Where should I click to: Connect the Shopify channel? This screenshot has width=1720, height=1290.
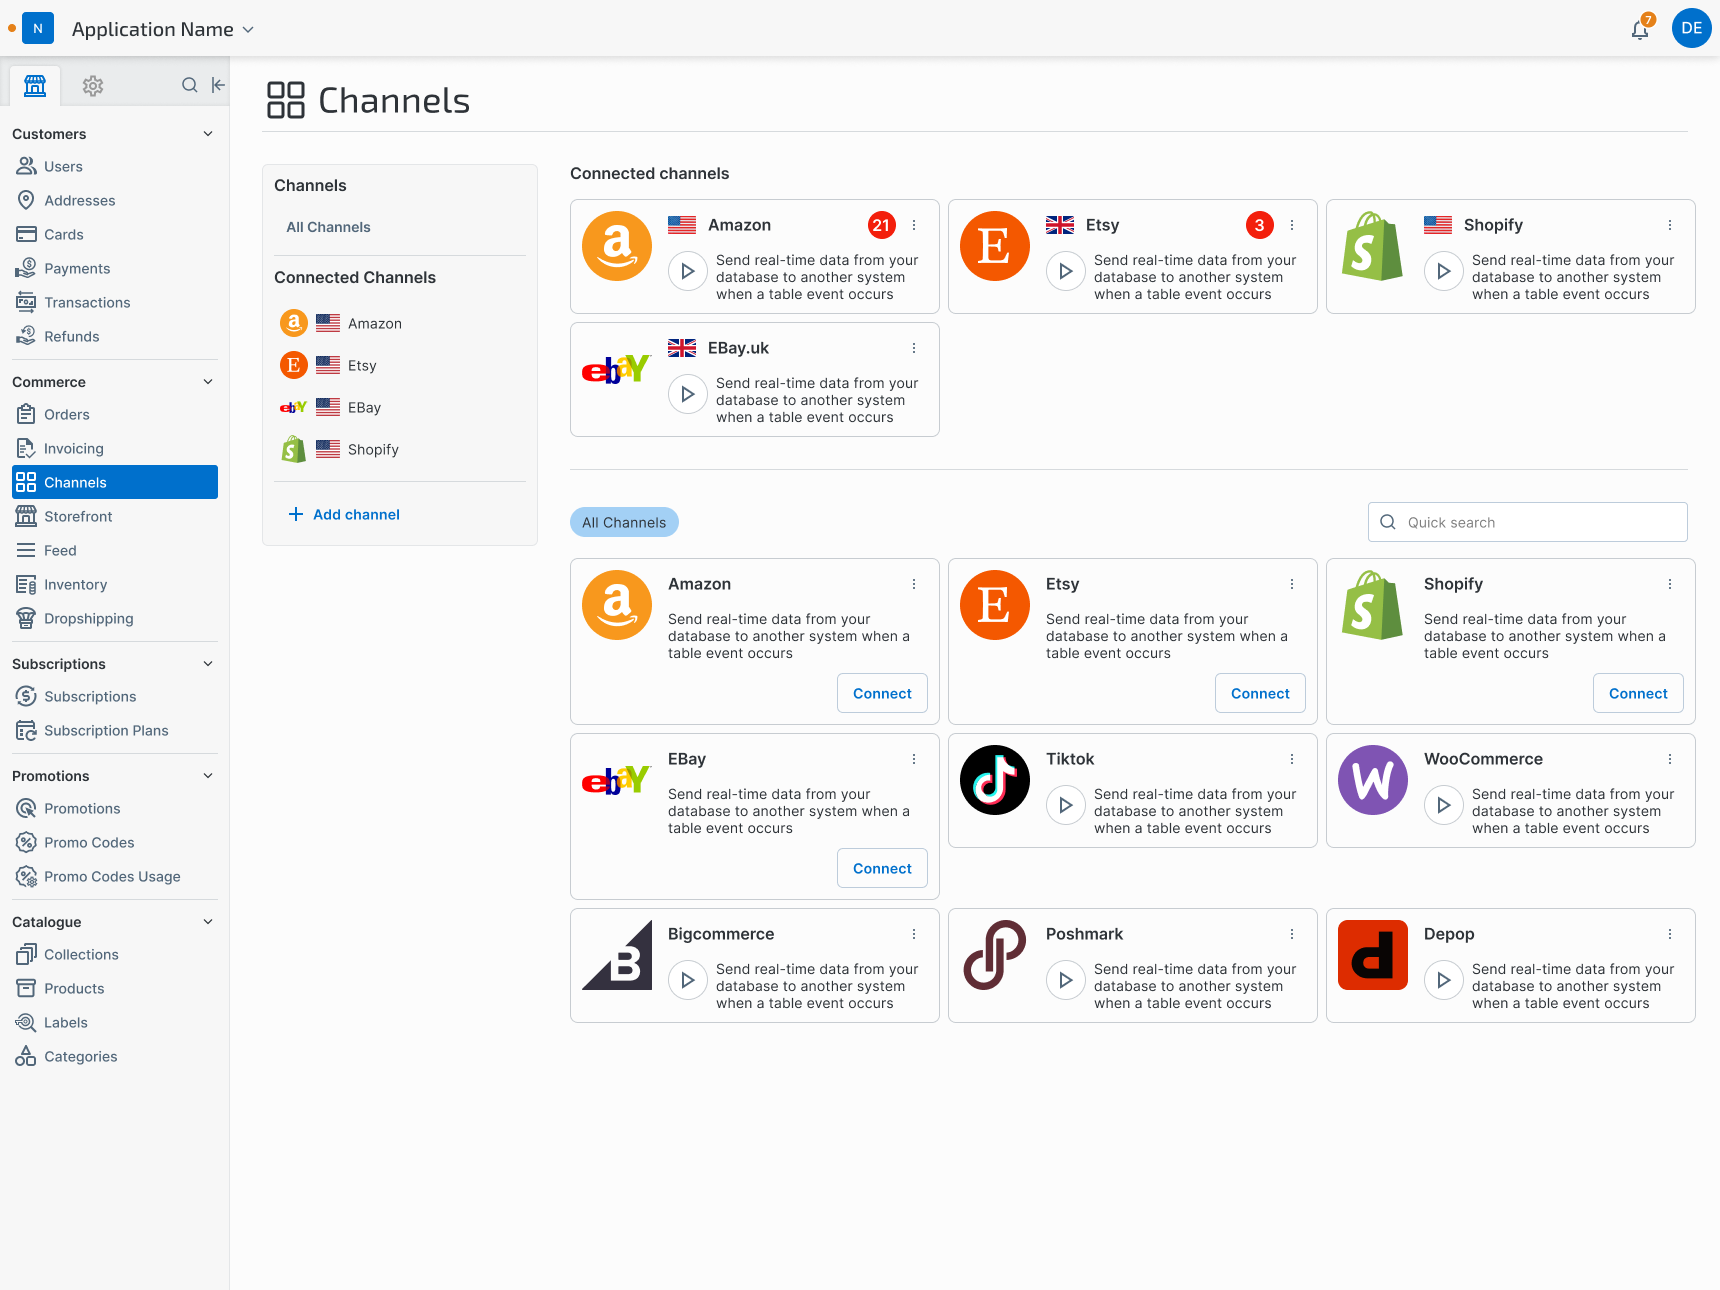coord(1638,693)
